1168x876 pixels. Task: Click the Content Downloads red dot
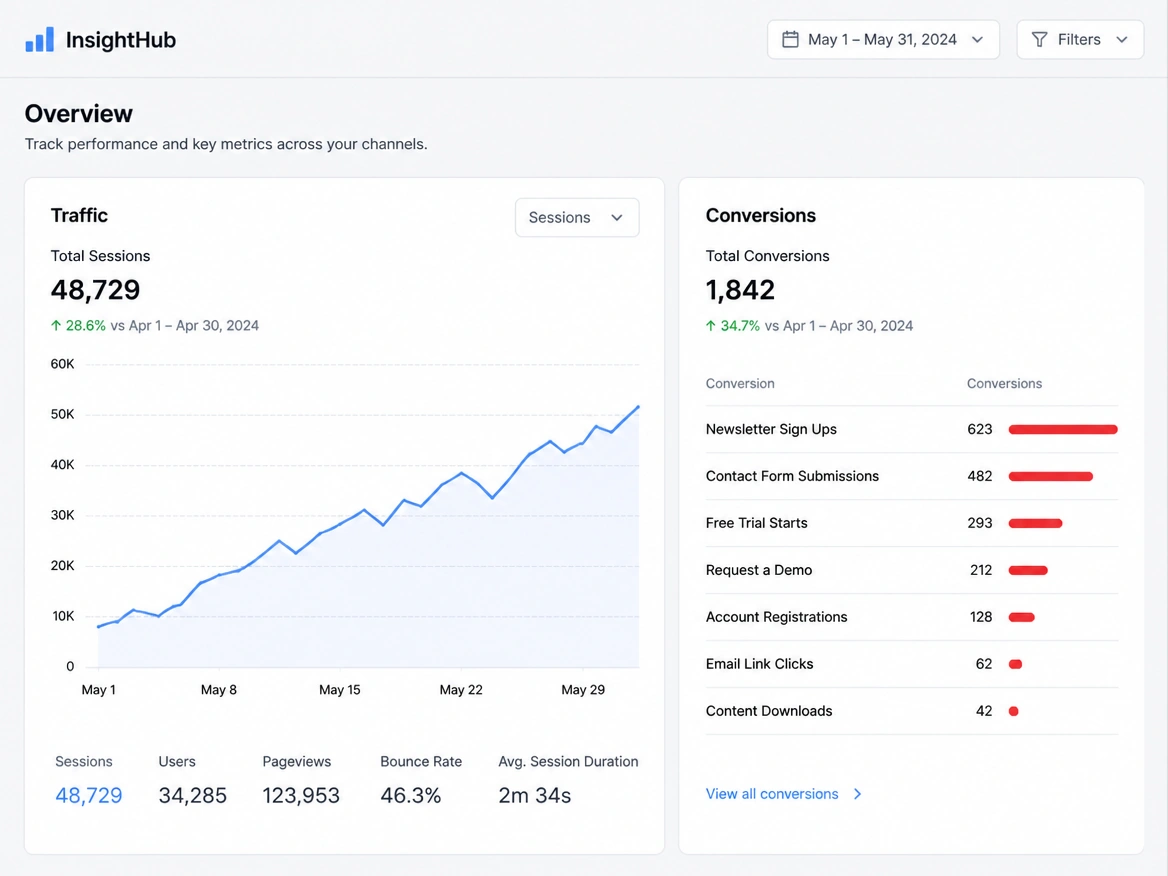(1013, 711)
